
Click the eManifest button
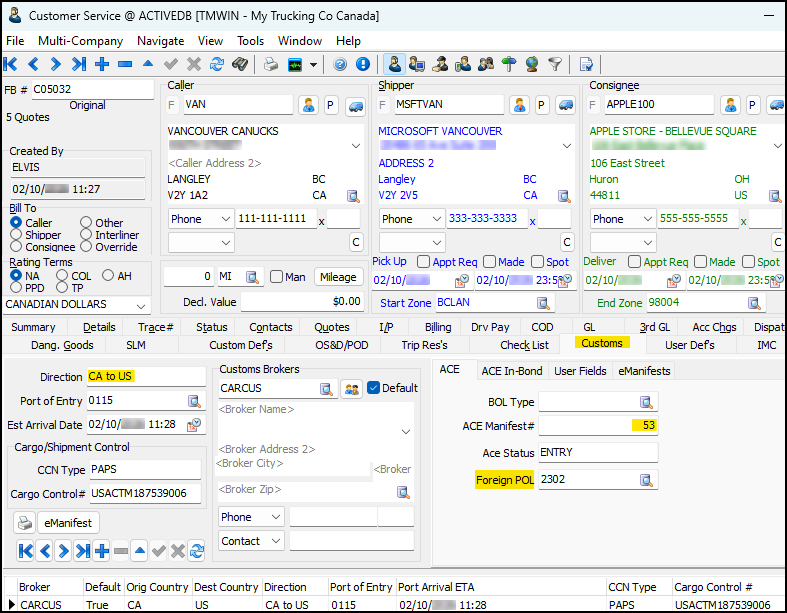(x=69, y=523)
